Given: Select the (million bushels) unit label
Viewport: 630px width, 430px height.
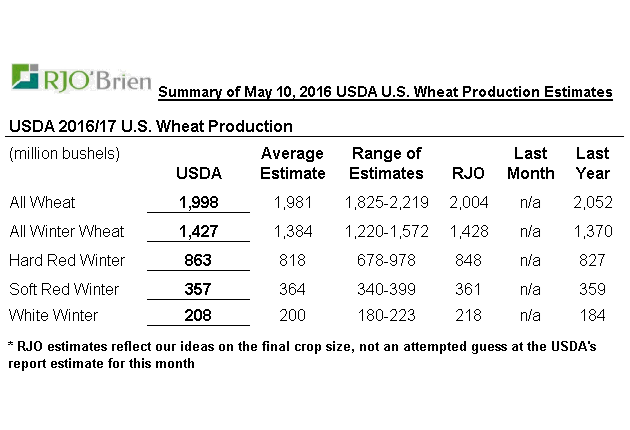Looking at the screenshot, I should 64,154.
